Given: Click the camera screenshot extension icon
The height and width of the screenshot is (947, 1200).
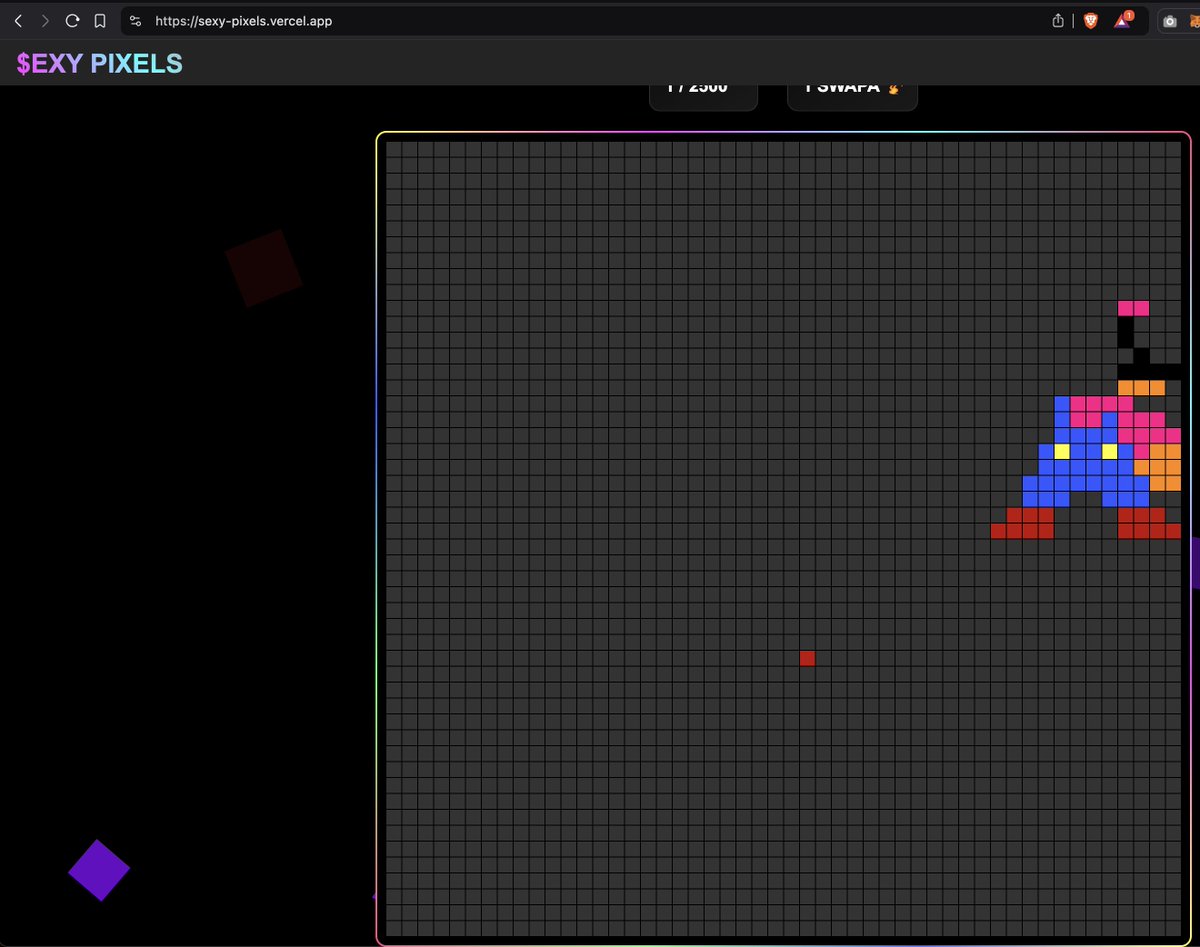Looking at the screenshot, I should (x=1169, y=21).
